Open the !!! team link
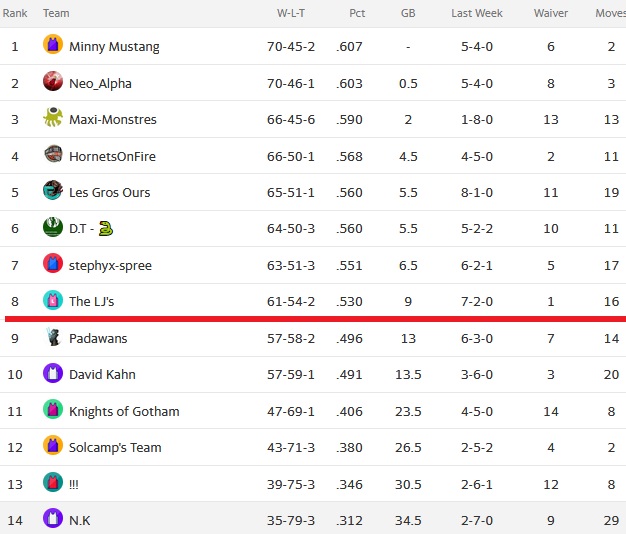Image resolution: width=626 pixels, height=534 pixels. (74, 485)
